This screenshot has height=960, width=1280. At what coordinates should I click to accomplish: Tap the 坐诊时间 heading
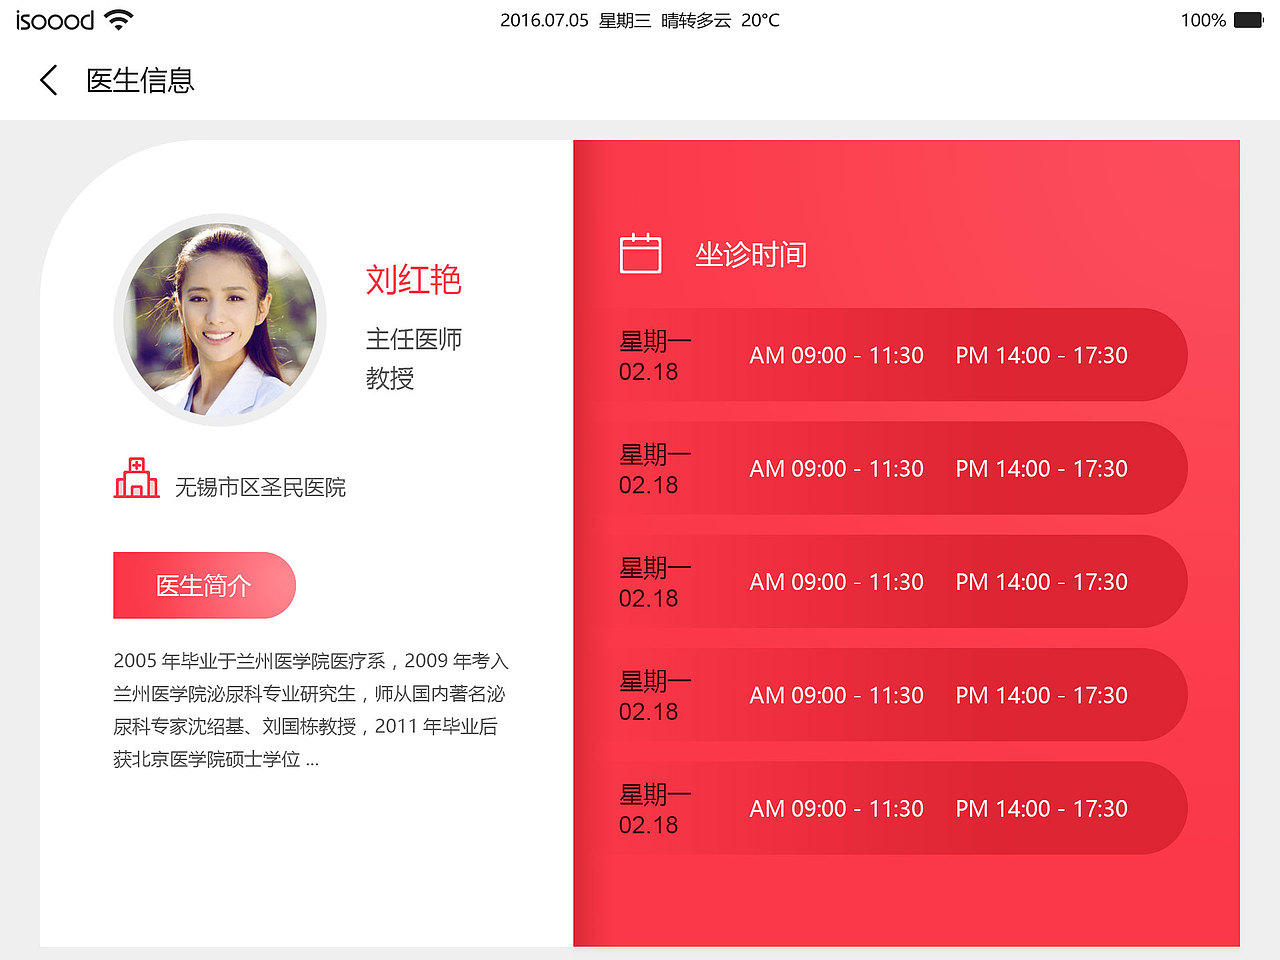[751, 254]
